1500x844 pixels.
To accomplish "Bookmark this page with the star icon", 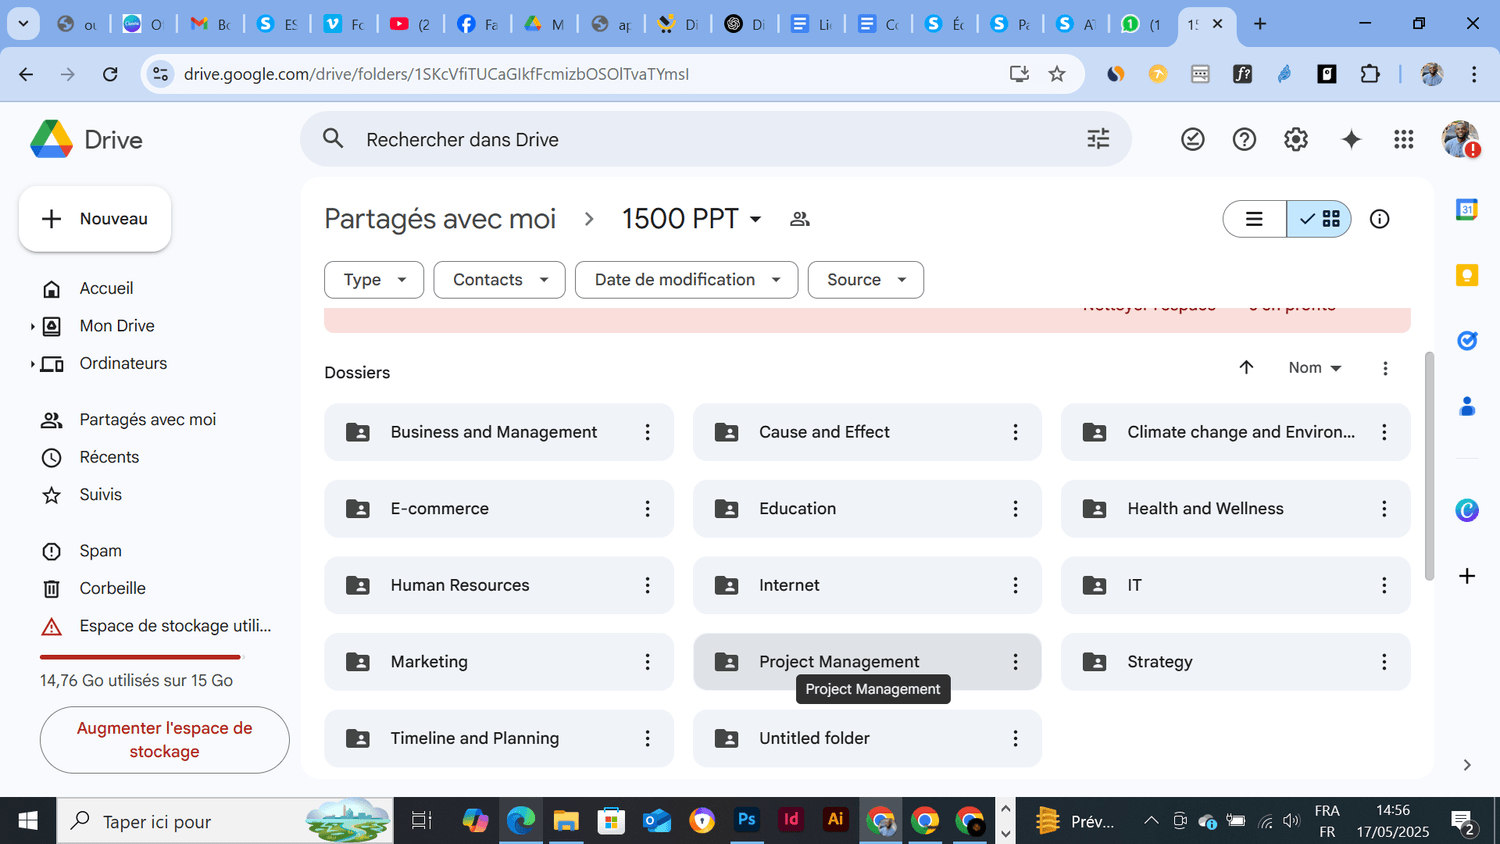I will click(x=1057, y=74).
